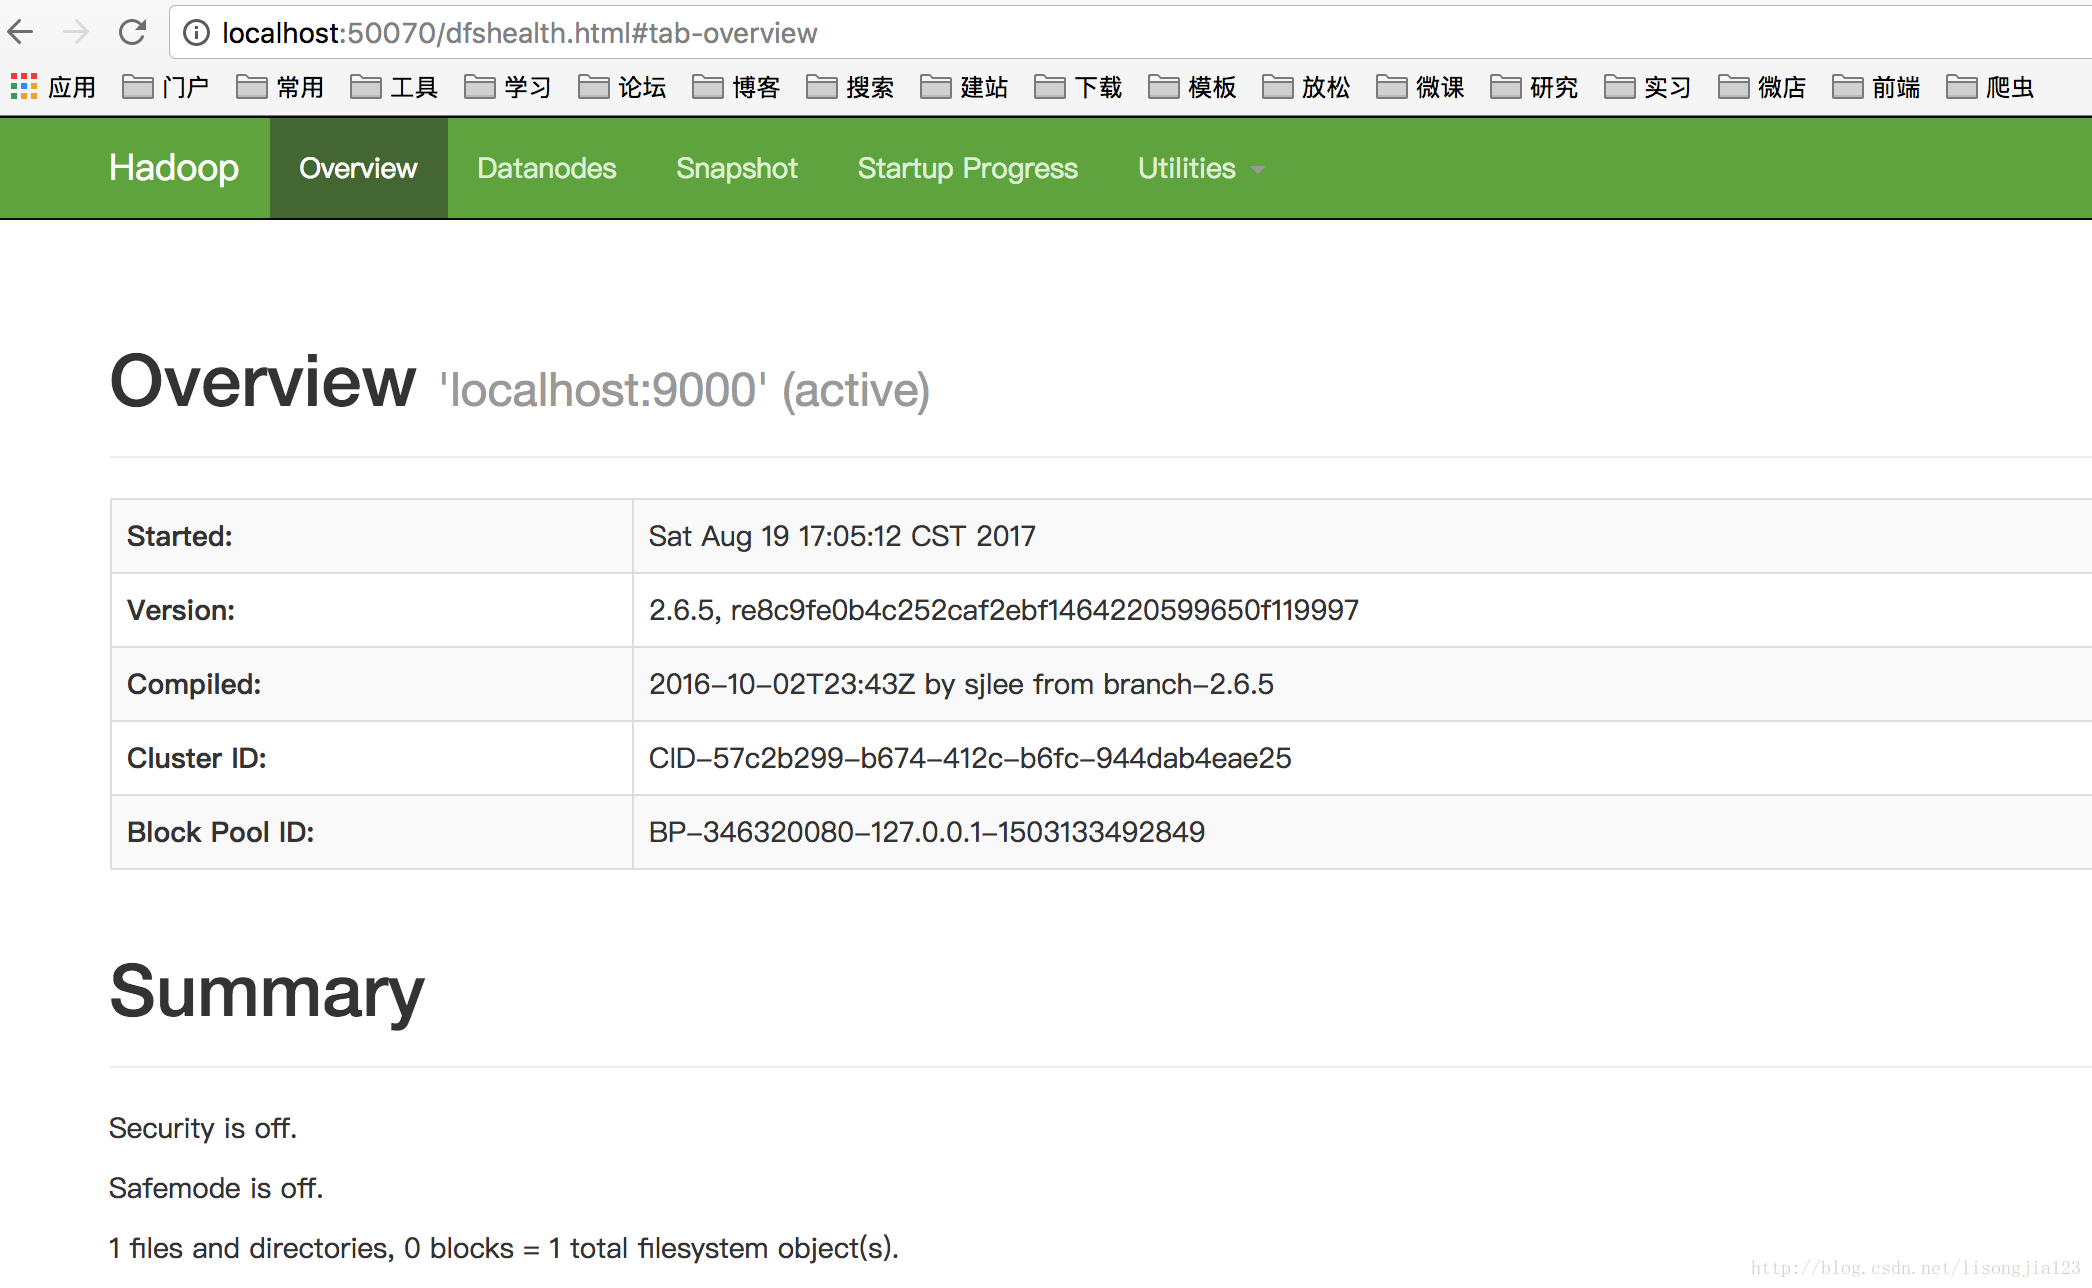Click the browser forward arrow
This screenshot has width=2092, height=1288.
click(76, 32)
